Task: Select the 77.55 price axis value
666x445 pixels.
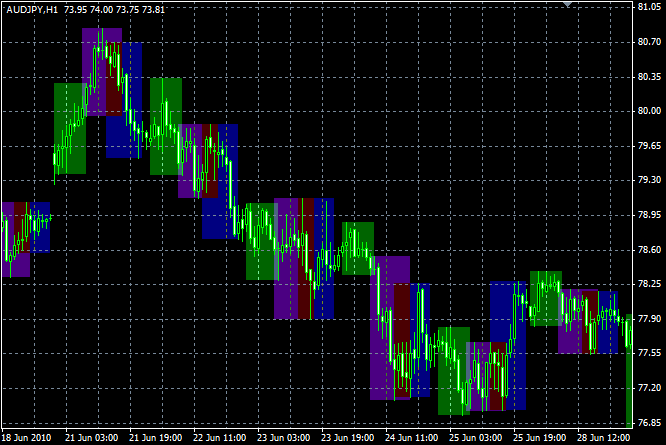Action: pos(649,353)
